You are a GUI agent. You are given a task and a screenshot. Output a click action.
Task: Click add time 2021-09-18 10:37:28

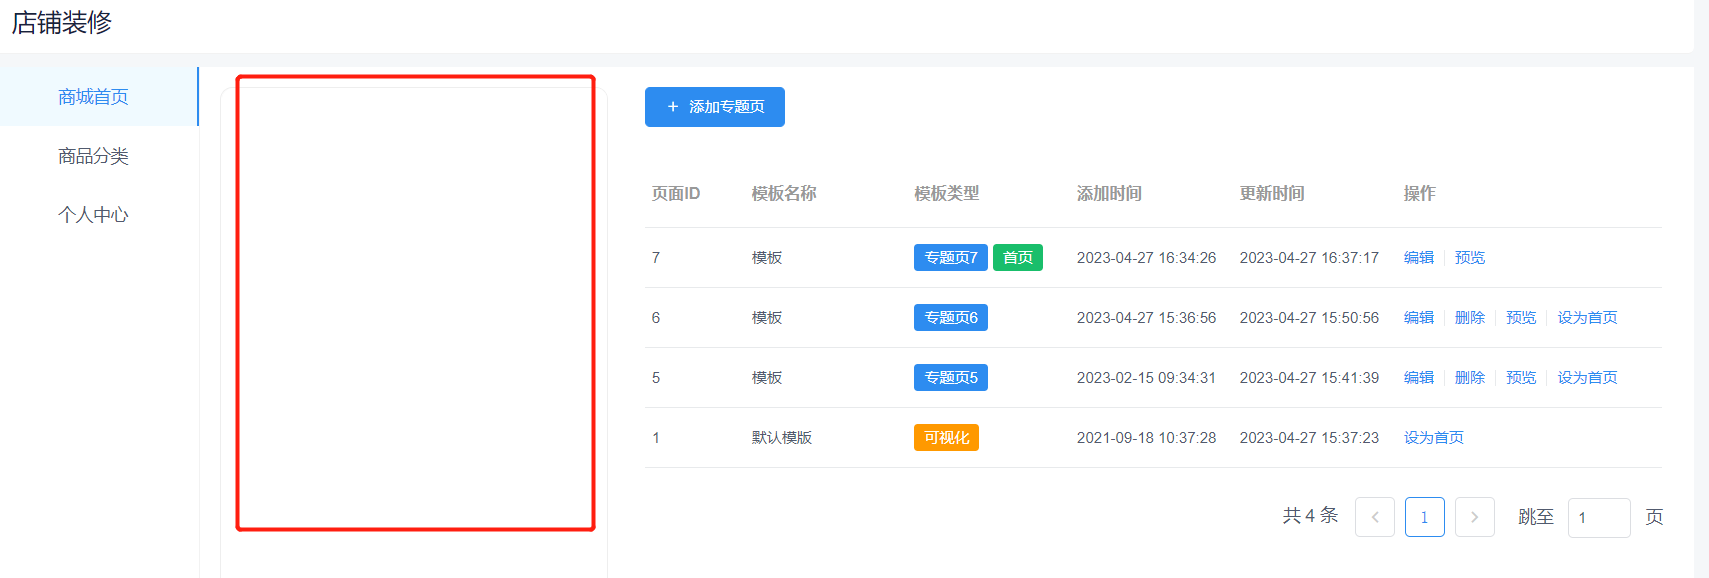[x=1147, y=438]
